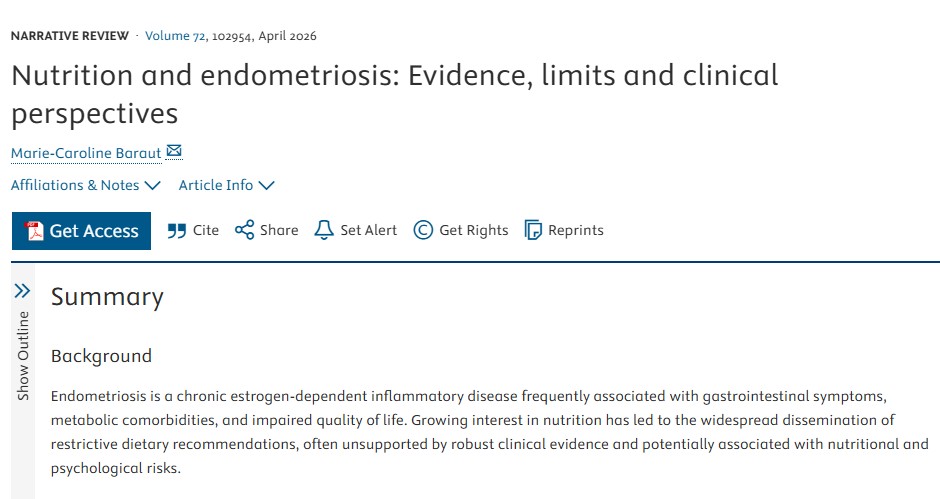
Task: Choose the Set Alert text
Action: click(x=369, y=230)
